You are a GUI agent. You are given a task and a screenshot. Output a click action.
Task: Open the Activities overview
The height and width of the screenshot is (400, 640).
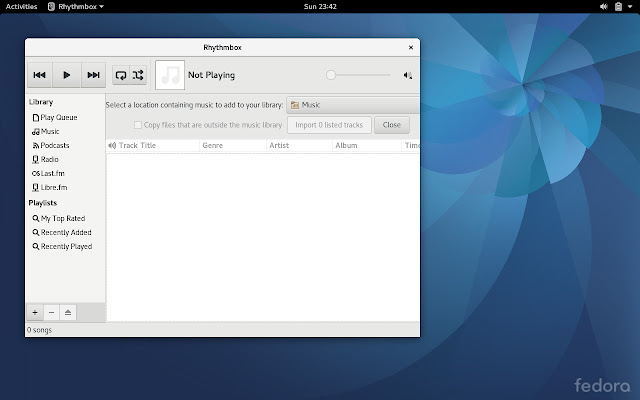tap(21, 7)
